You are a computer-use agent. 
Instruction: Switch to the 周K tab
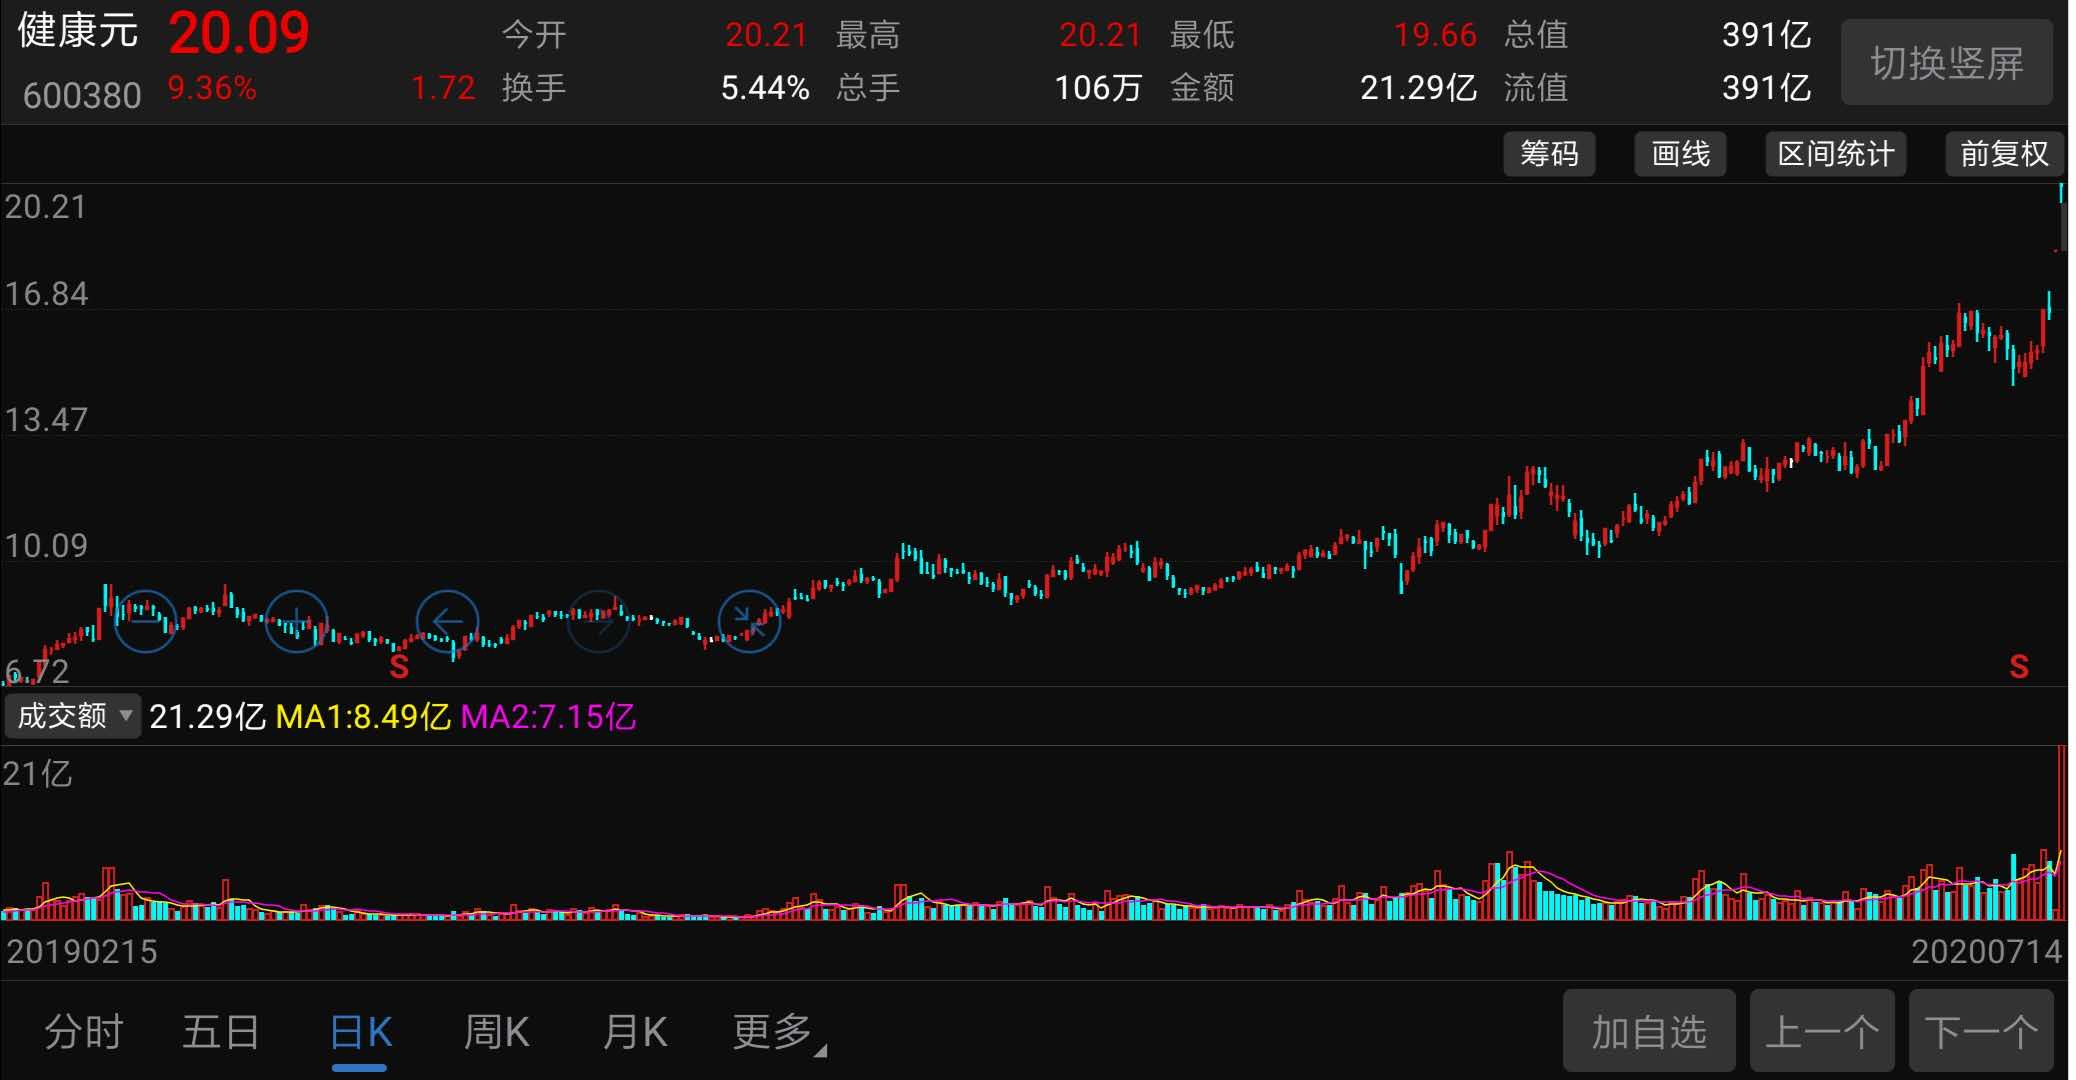pos(497,1032)
